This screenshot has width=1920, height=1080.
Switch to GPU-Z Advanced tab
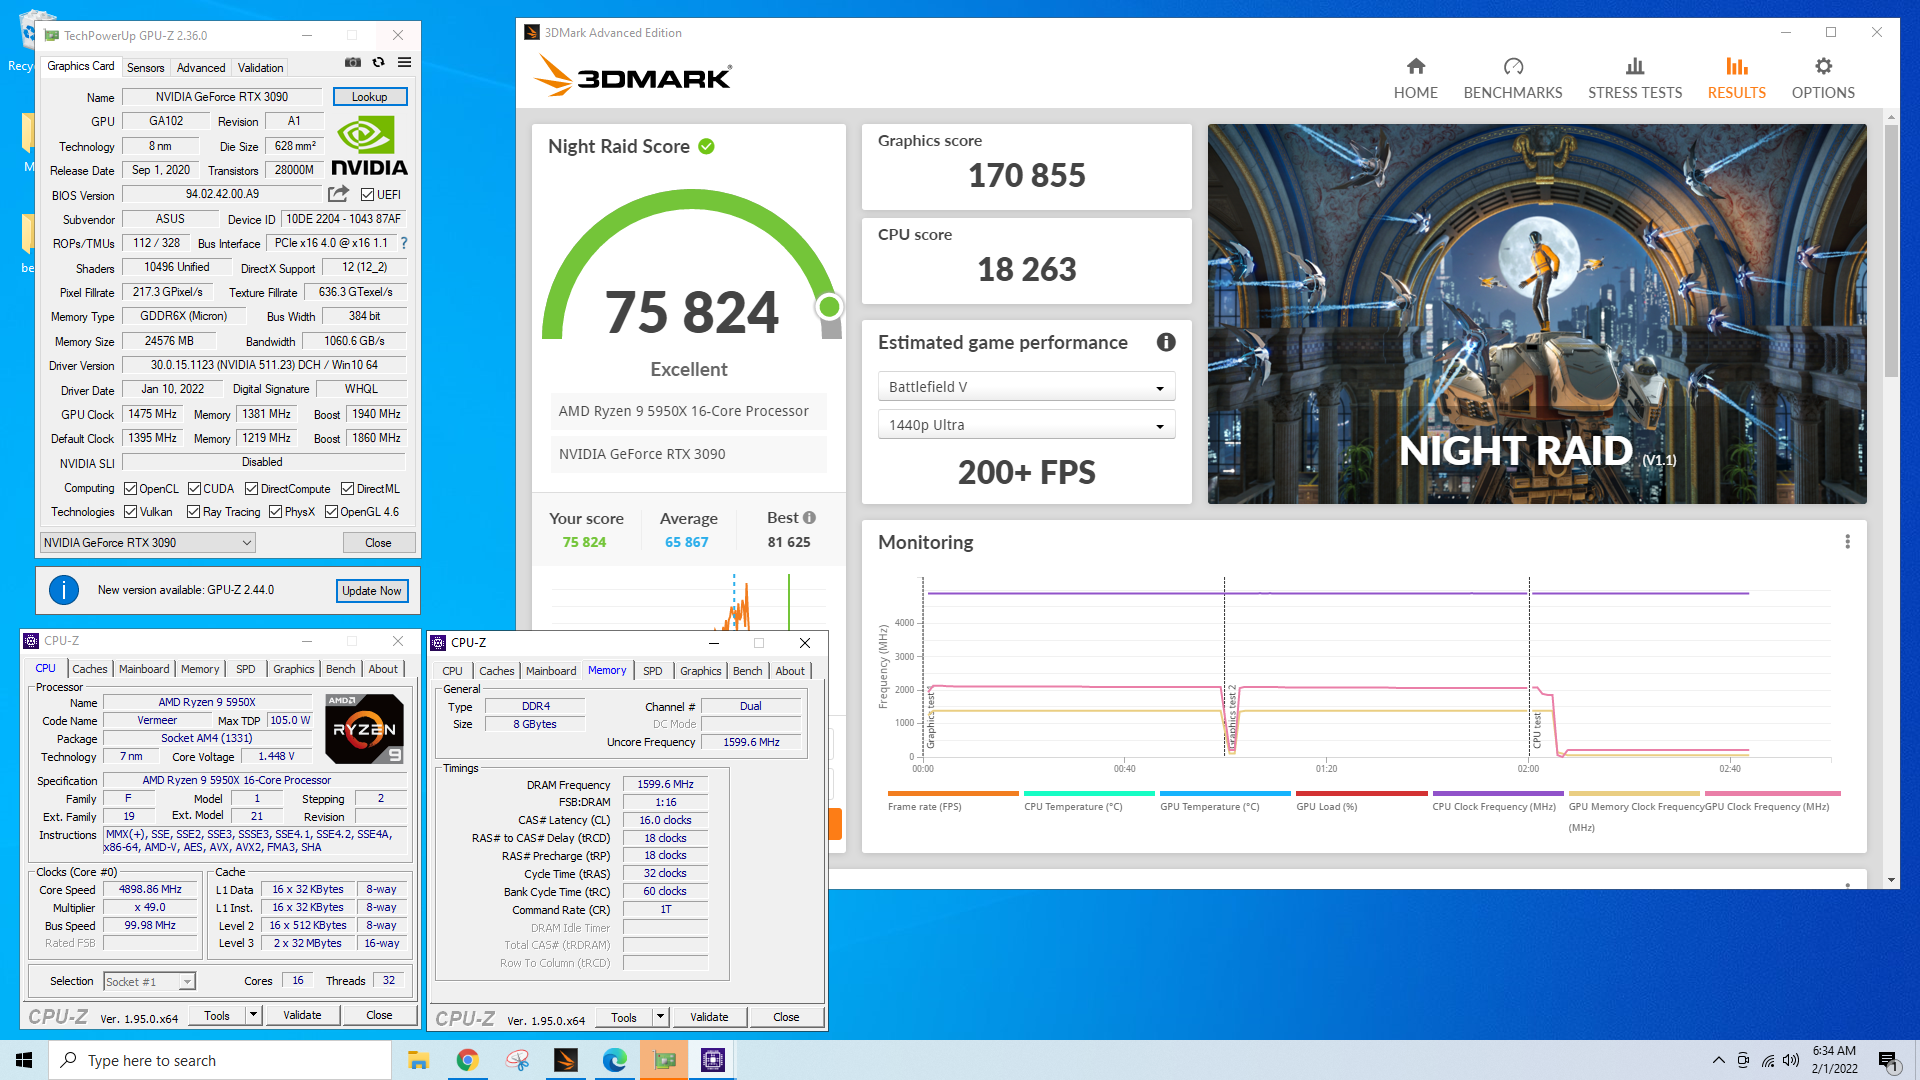[x=201, y=68]
